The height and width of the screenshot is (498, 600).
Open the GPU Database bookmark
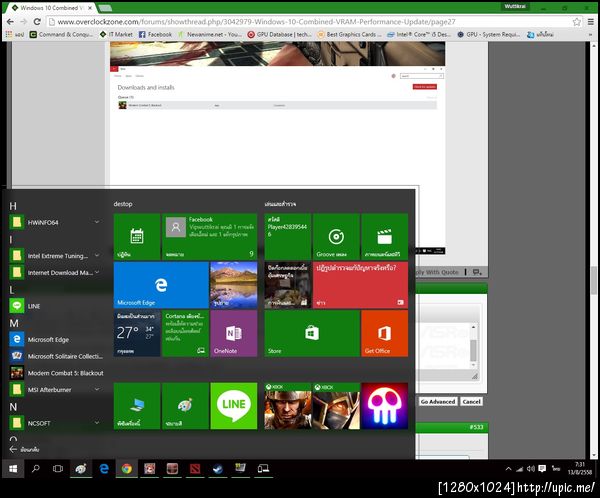[280, 34]
